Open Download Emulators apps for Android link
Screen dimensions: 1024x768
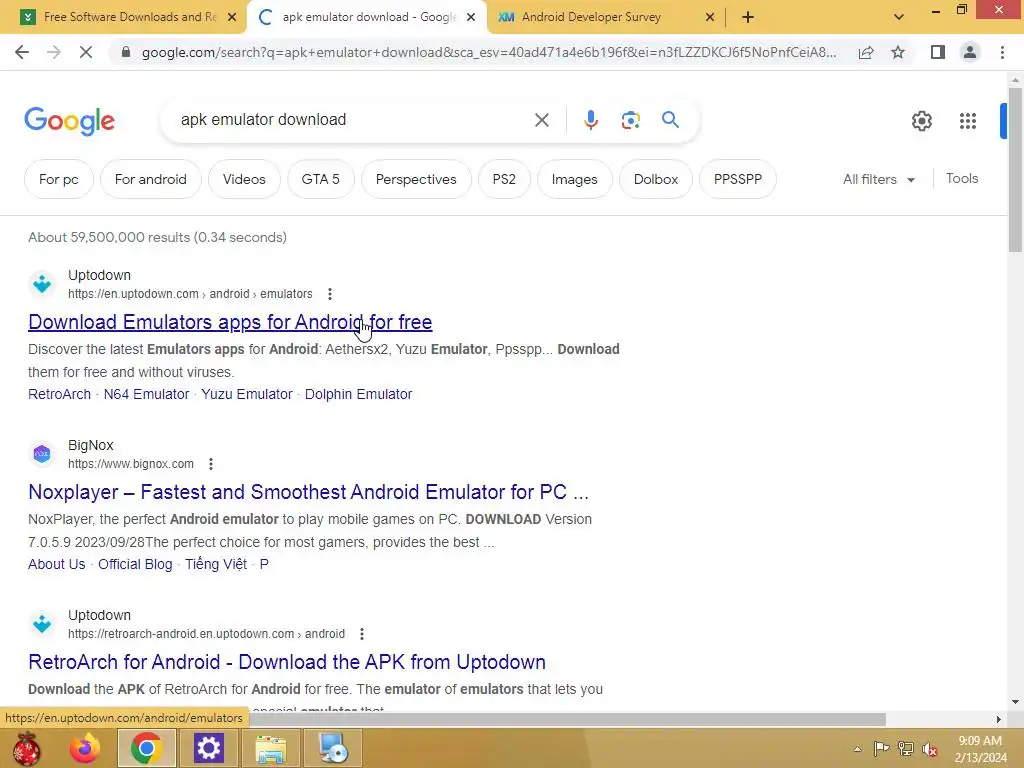click(x=230, y=322)
